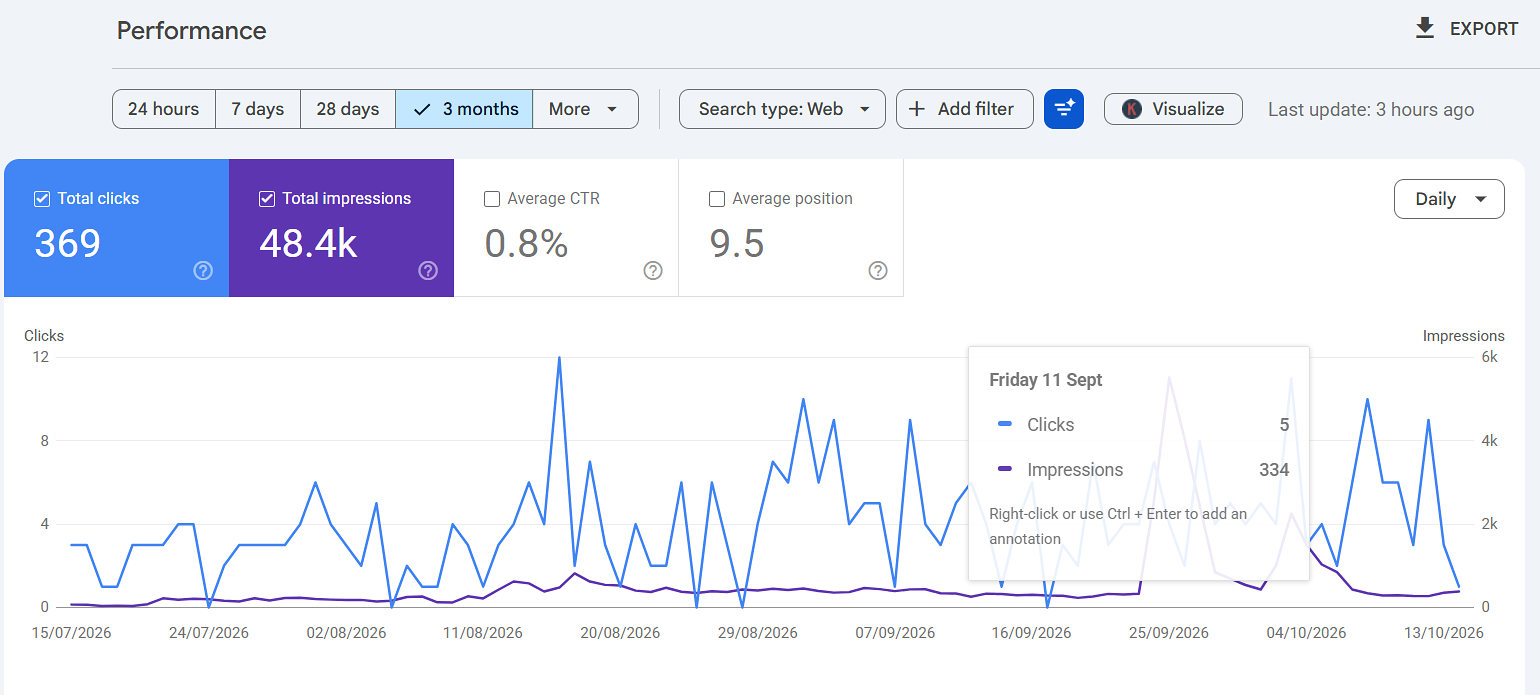Select the 24 hours date range
The image size is (1540, 695).
coord(164,109)
